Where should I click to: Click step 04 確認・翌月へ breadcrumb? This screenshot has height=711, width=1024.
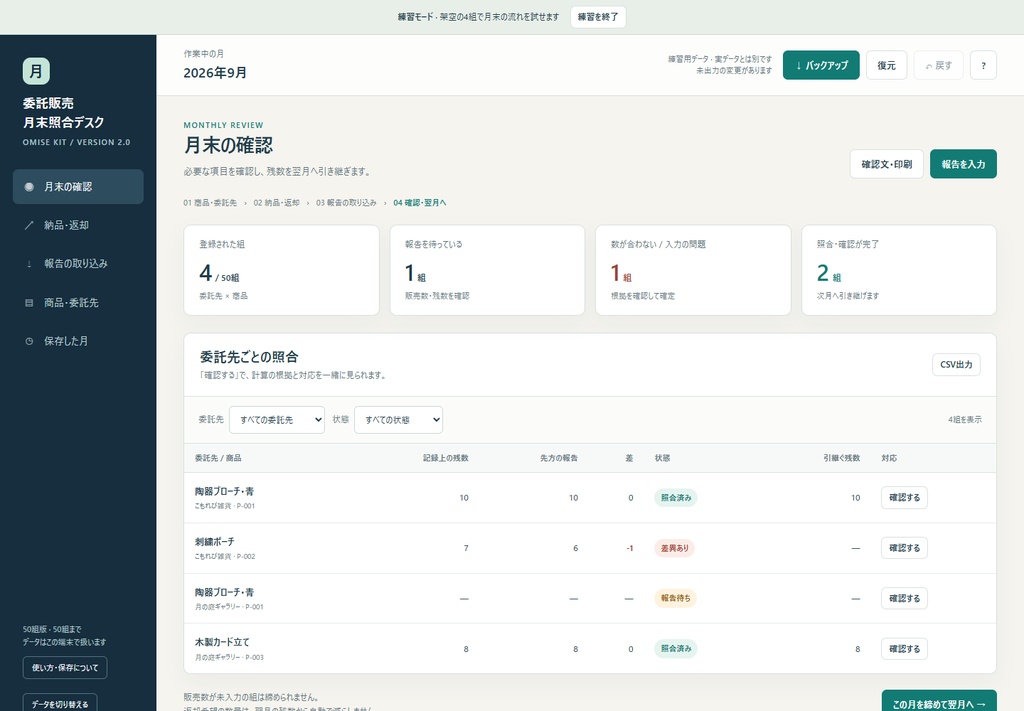pos(420,203)
